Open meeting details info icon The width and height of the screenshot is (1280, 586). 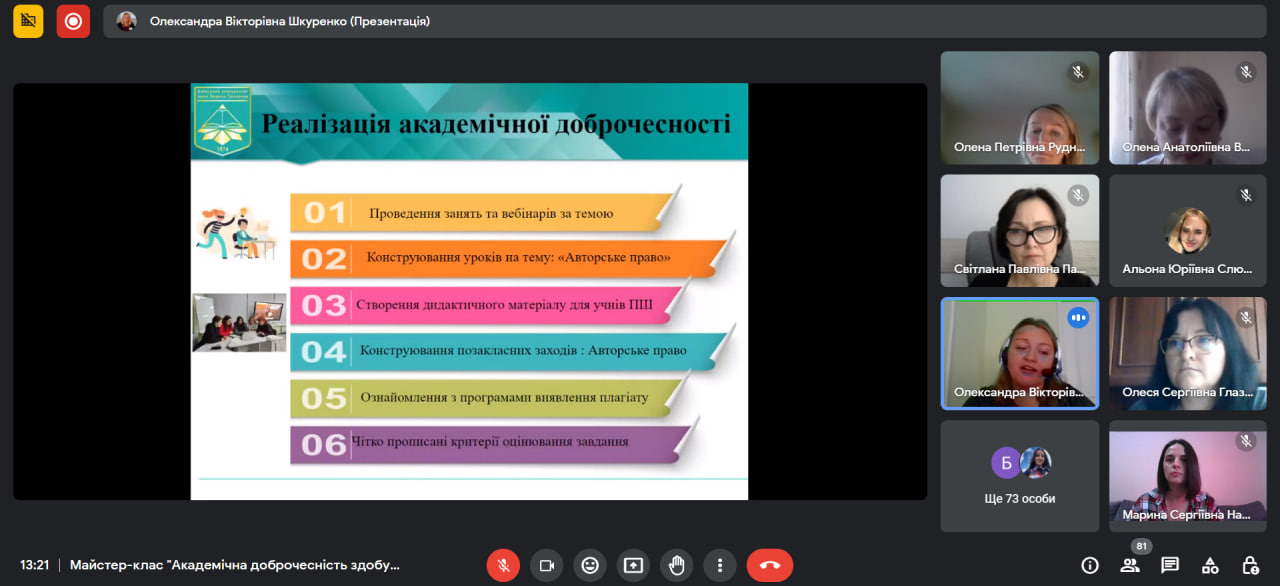1090,565
